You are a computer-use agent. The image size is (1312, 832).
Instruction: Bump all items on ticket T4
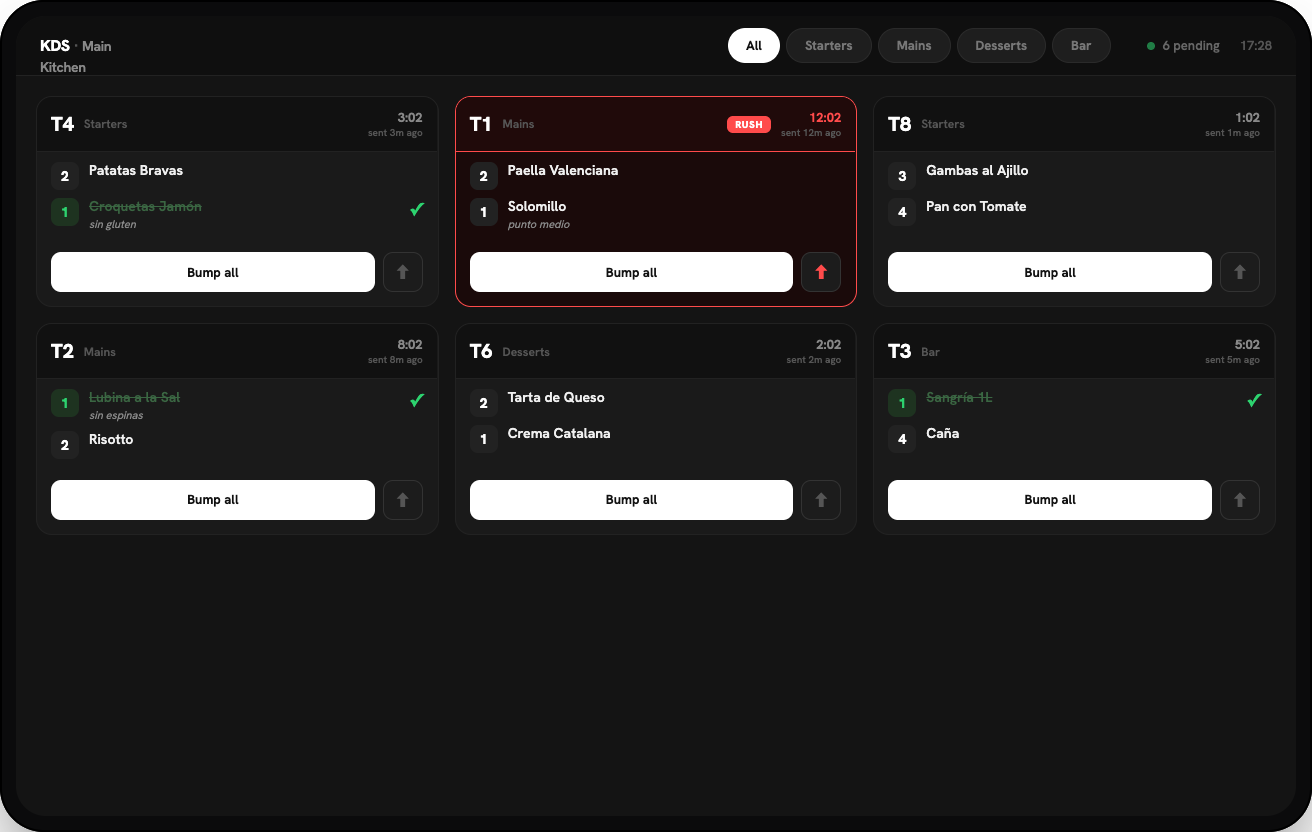[213, 272]
